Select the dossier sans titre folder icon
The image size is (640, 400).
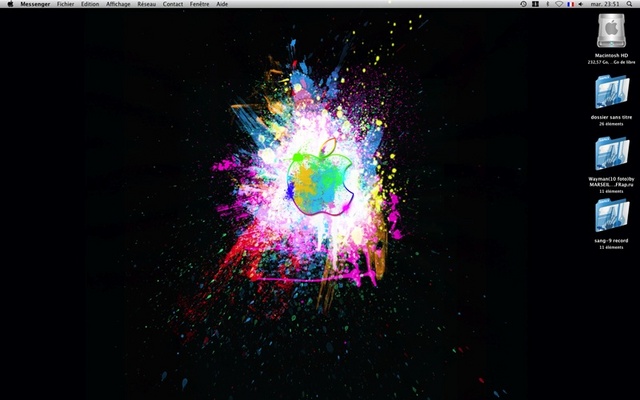[x=612, y=91]
